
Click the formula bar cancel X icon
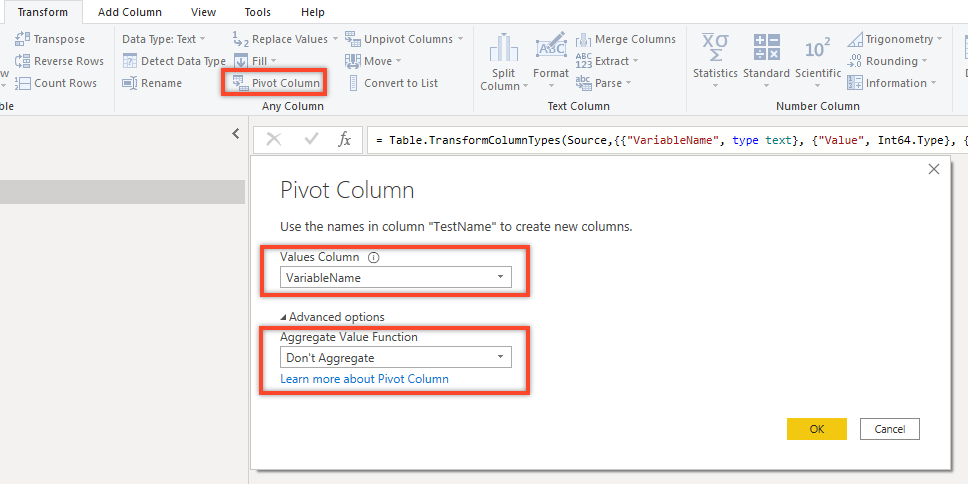tap(273, 140)
